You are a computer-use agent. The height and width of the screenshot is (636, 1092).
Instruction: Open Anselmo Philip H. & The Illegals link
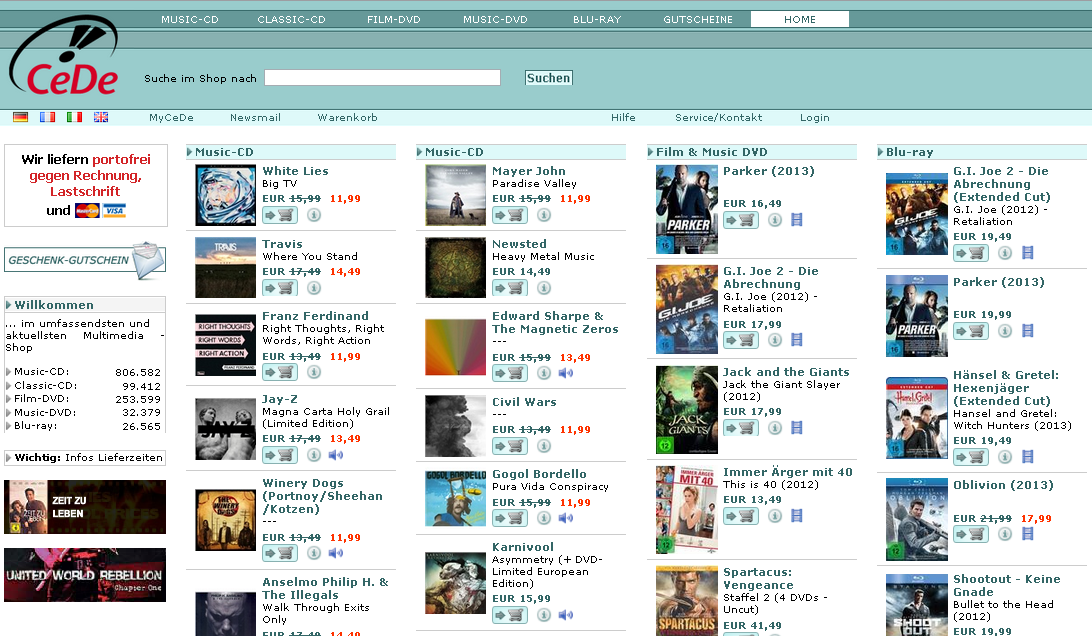point(325,588)
